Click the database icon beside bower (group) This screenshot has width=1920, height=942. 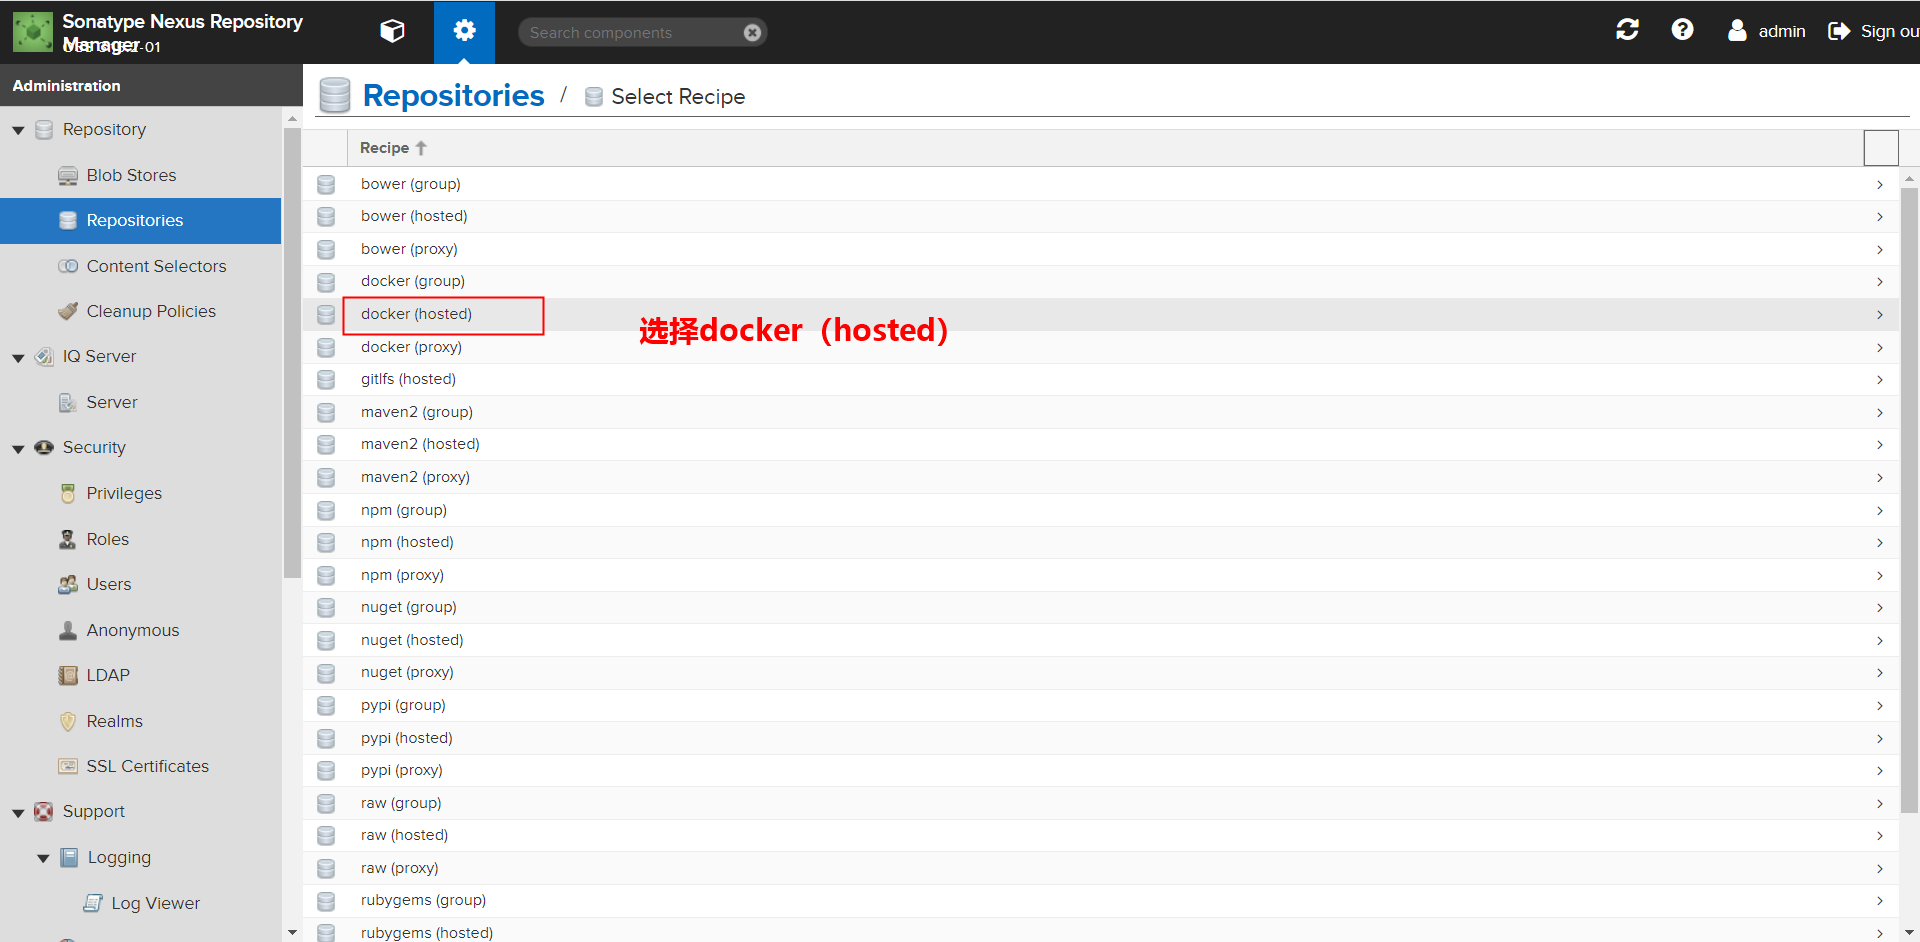pos(326,184)
